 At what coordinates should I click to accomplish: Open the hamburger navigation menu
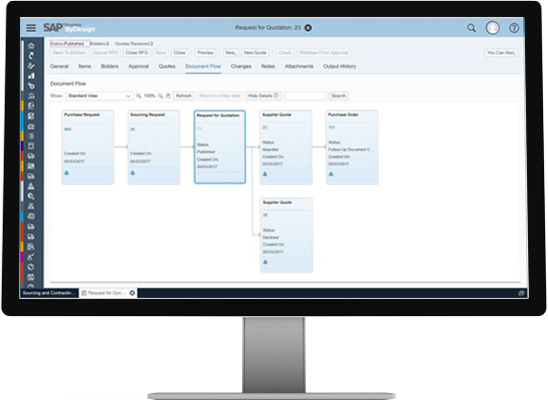31,28
